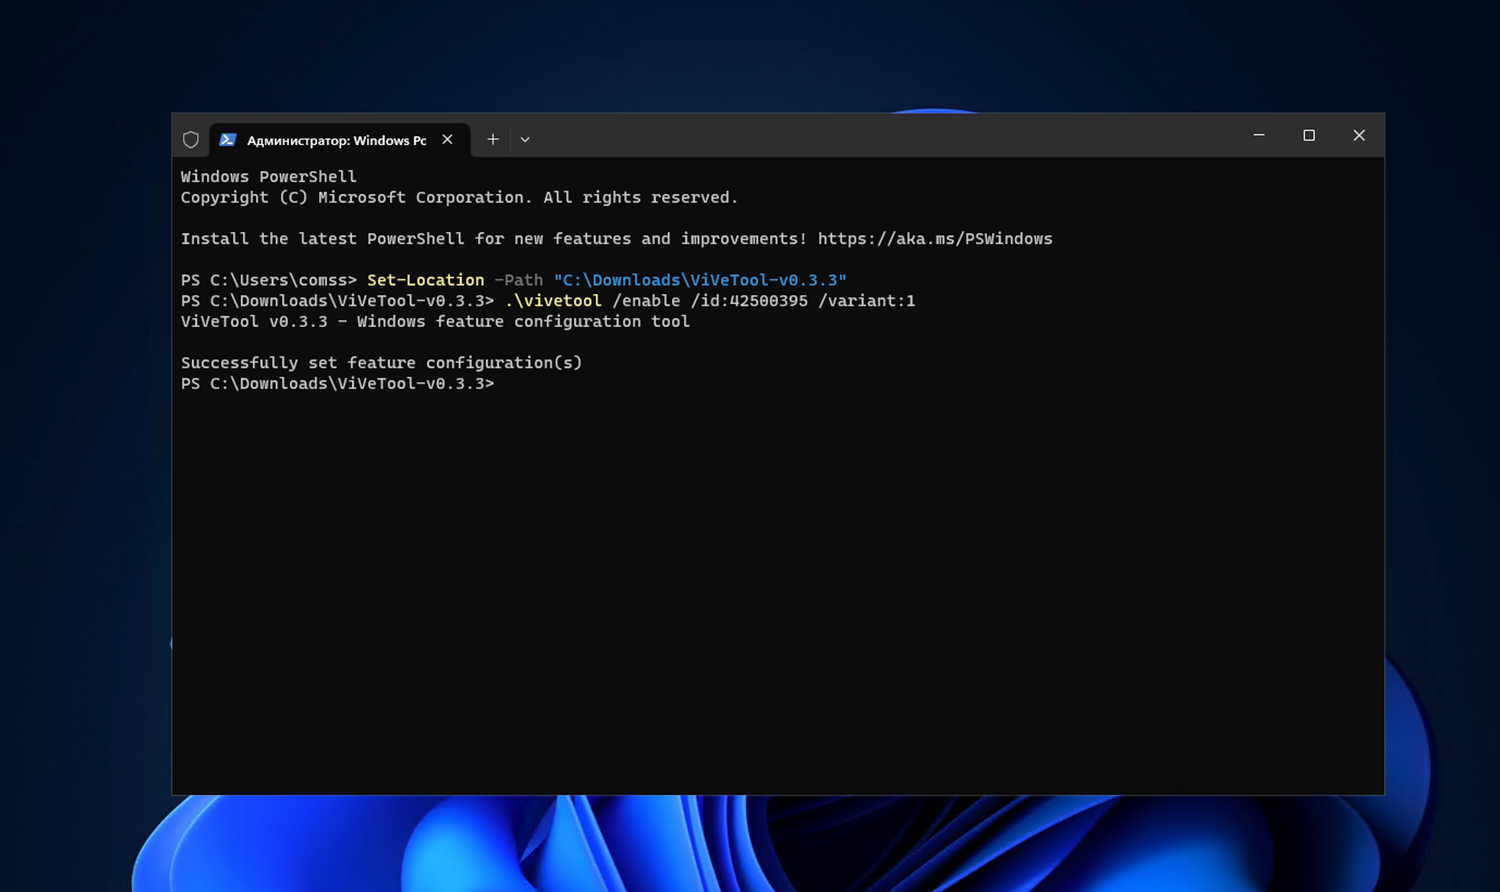Click the /variant:1 argument
This screenshot has height=892, width=1500.
867,301
